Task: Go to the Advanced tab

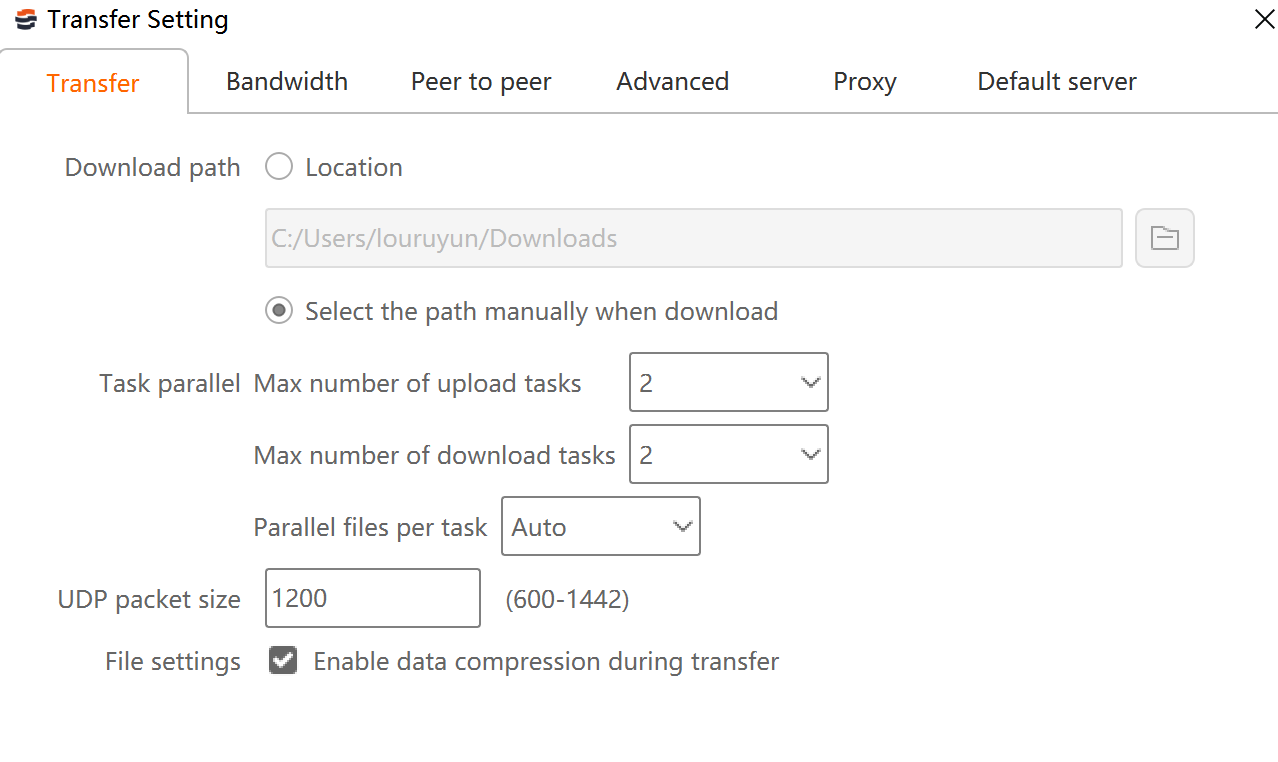Action: (x=672, y=81)
